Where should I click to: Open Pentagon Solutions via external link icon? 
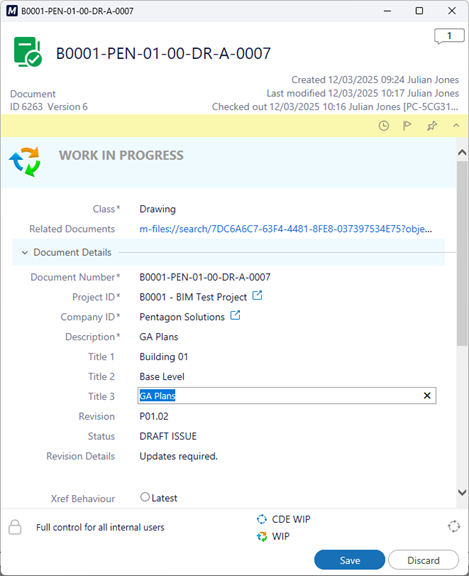pyautogui.click(x=235, y=316)
